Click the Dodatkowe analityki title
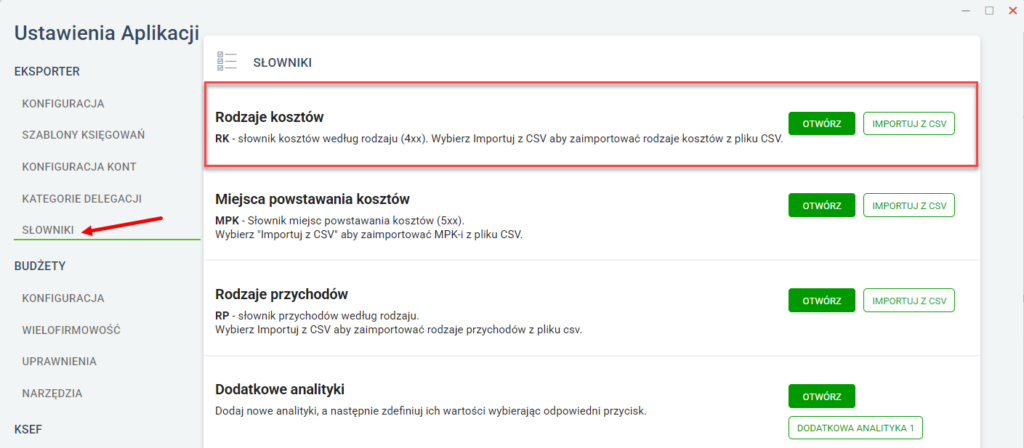 tap(280, 390)
